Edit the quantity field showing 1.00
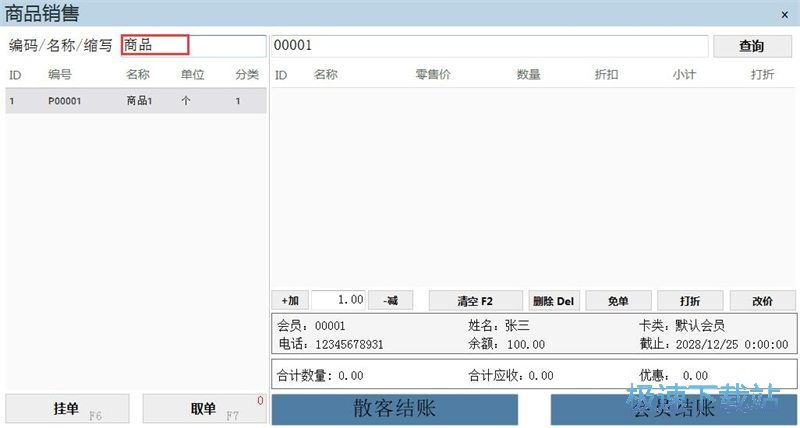This screenshot has height=428, width=800. (338, 300)
